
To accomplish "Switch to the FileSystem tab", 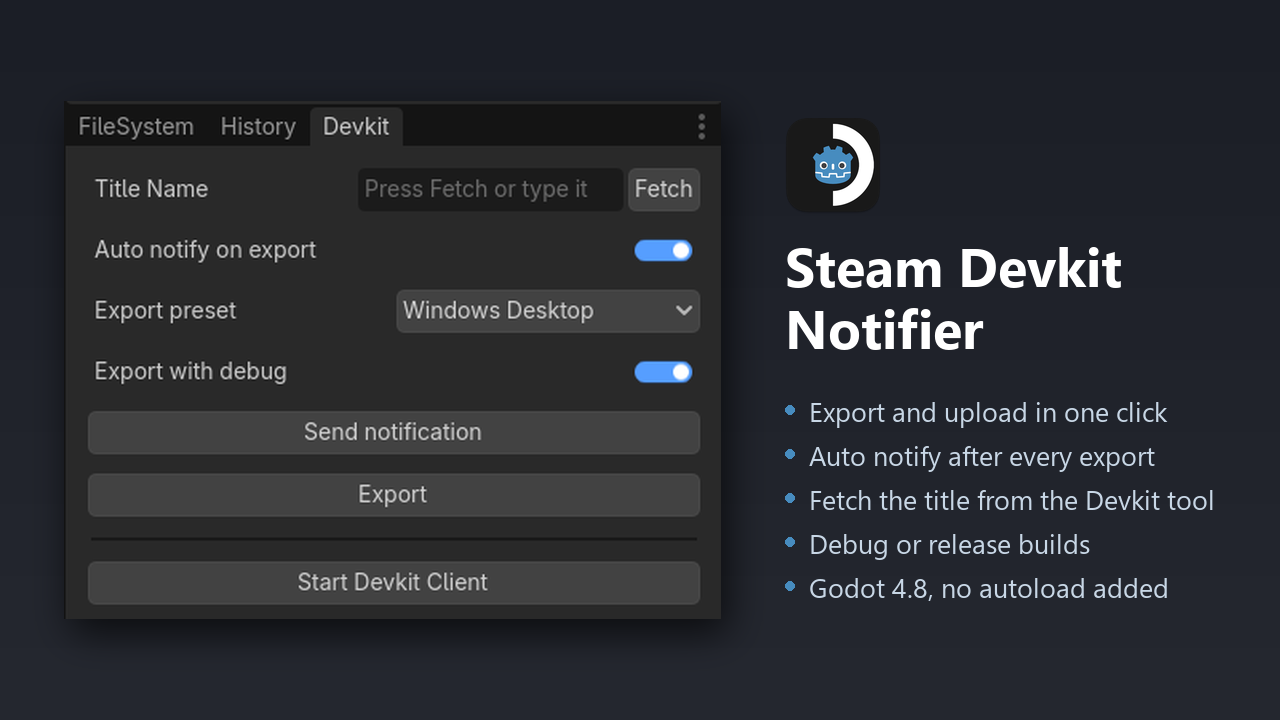I will pos(136,127).
